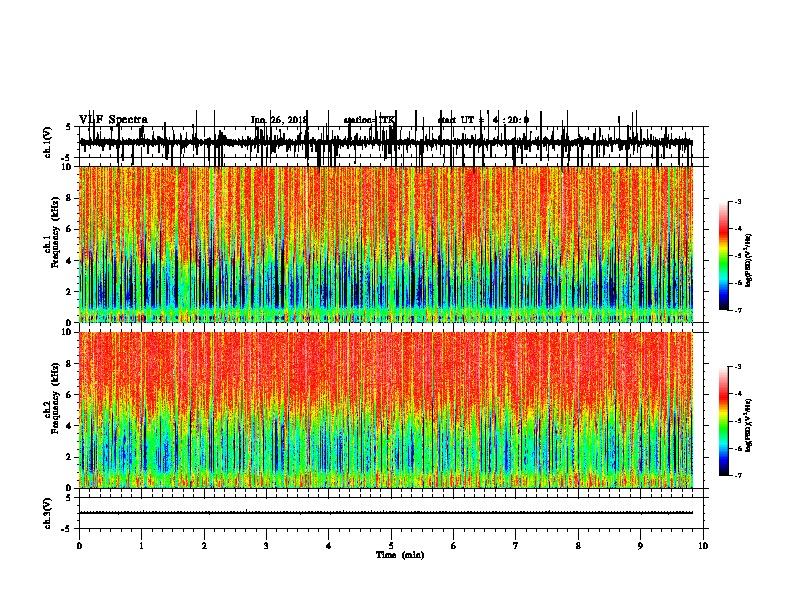This screenshot has height=612, width=792.
Task: Click inside the ch.2 spectrogram plot
Action: pyautogui.click(x=386, y=410)
